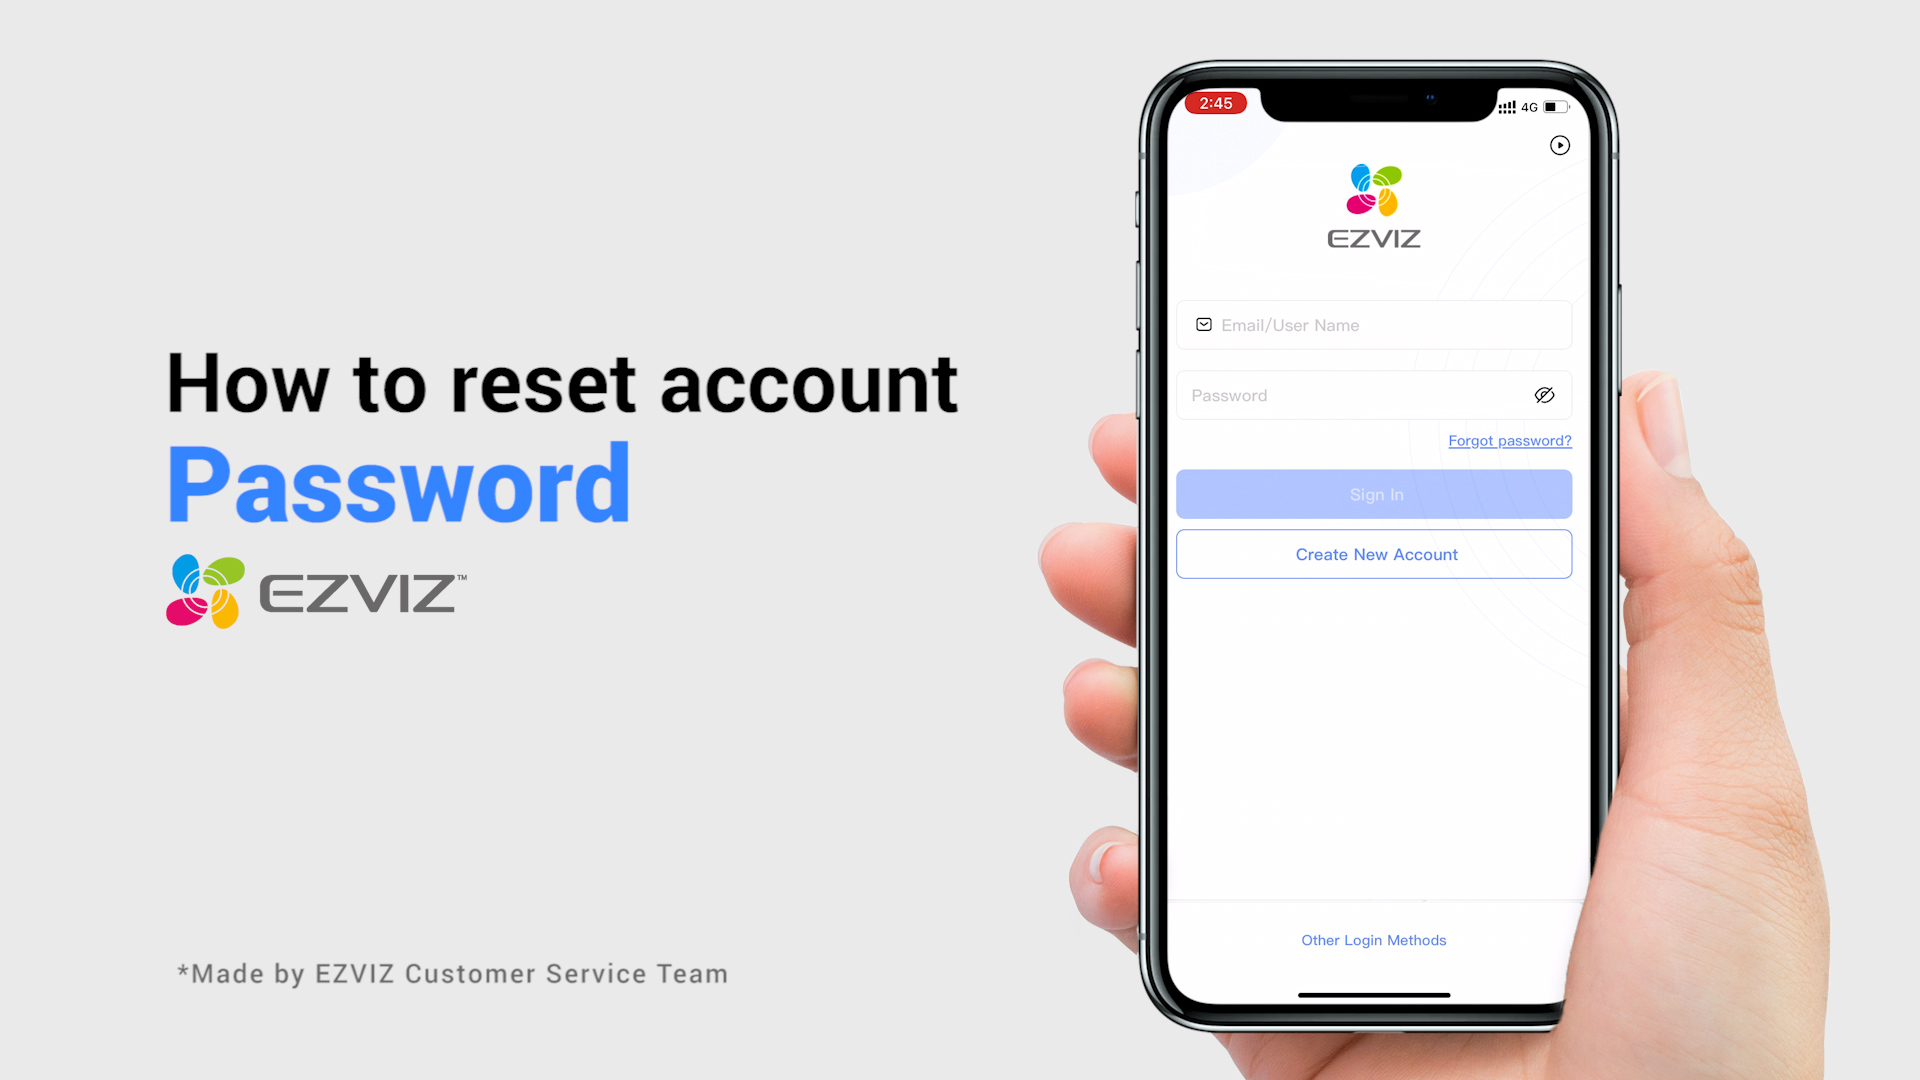Click the Forgot password? link

(1510, 440)
